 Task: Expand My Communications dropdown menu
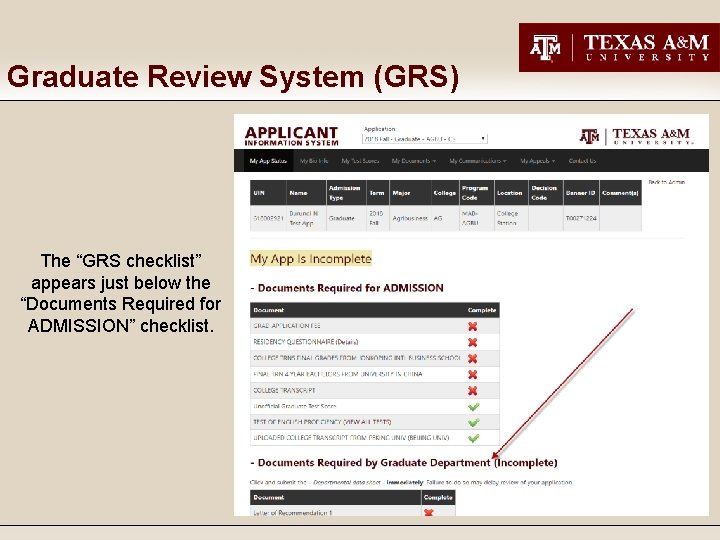tap(478, 161)
